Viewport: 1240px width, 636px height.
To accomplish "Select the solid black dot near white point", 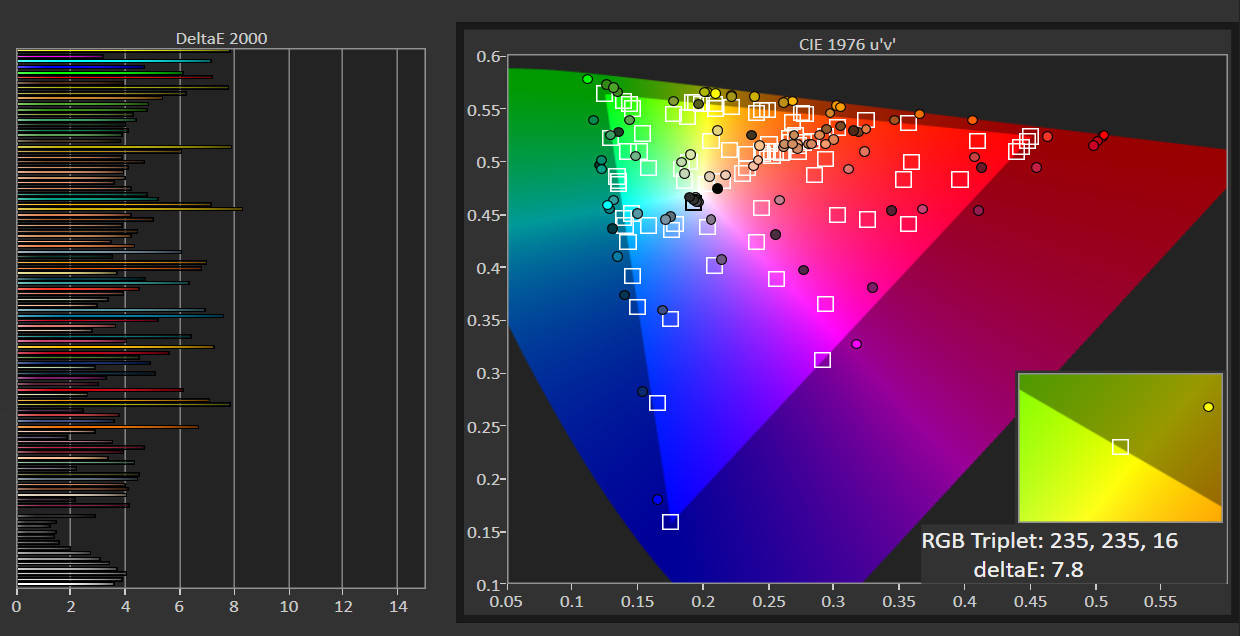I will 717,188.
